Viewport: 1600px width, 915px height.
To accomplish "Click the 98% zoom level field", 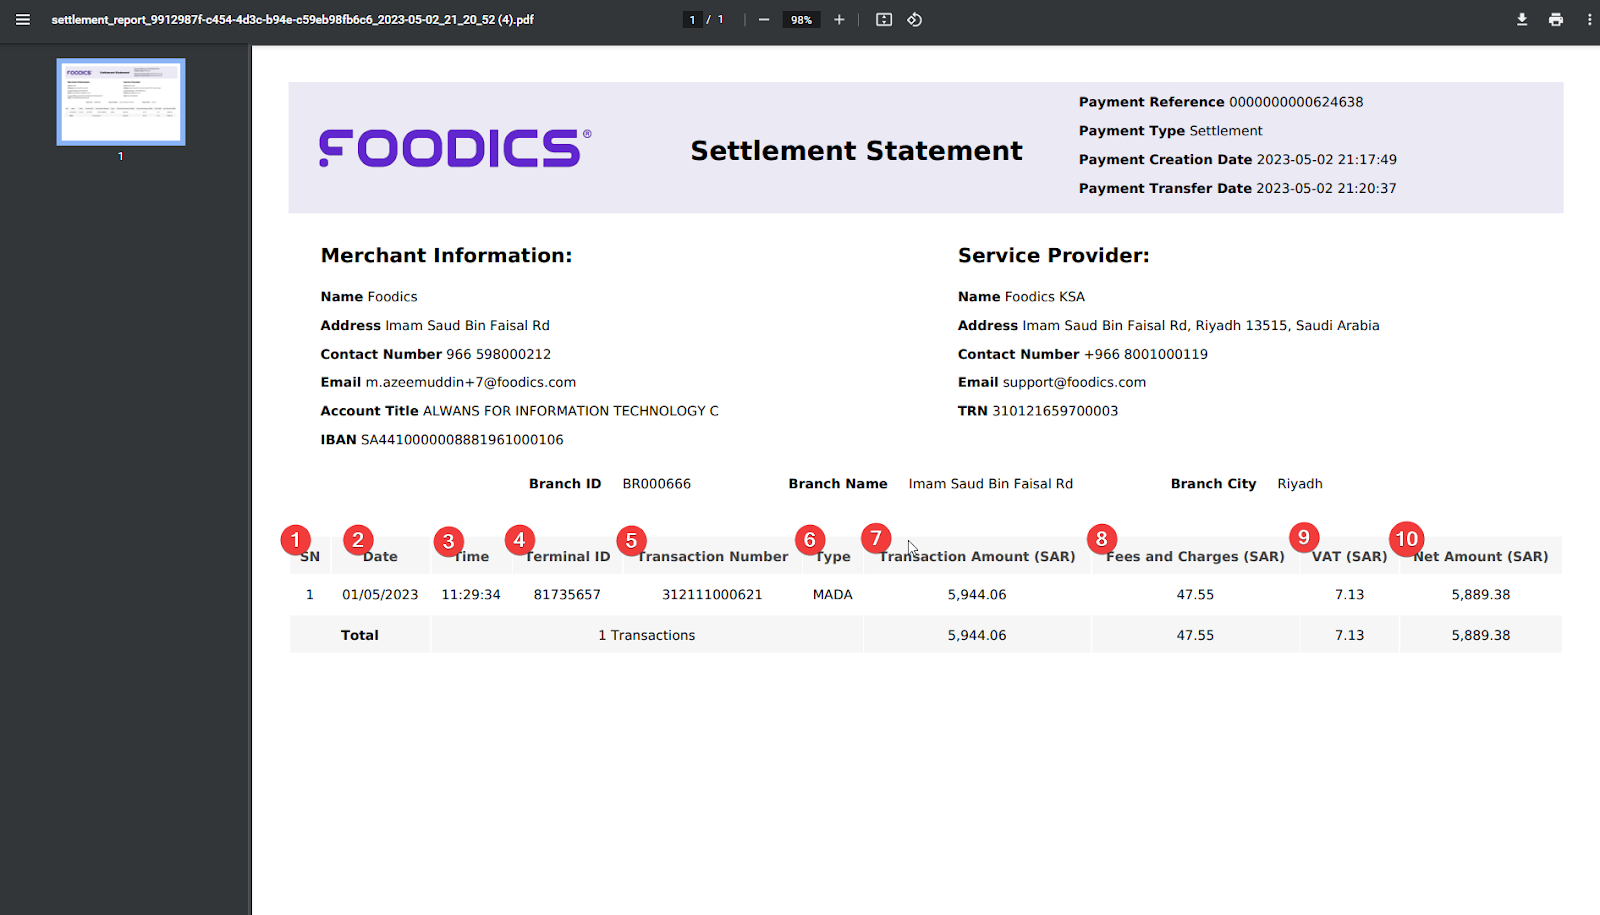I will tap(801, 19).
